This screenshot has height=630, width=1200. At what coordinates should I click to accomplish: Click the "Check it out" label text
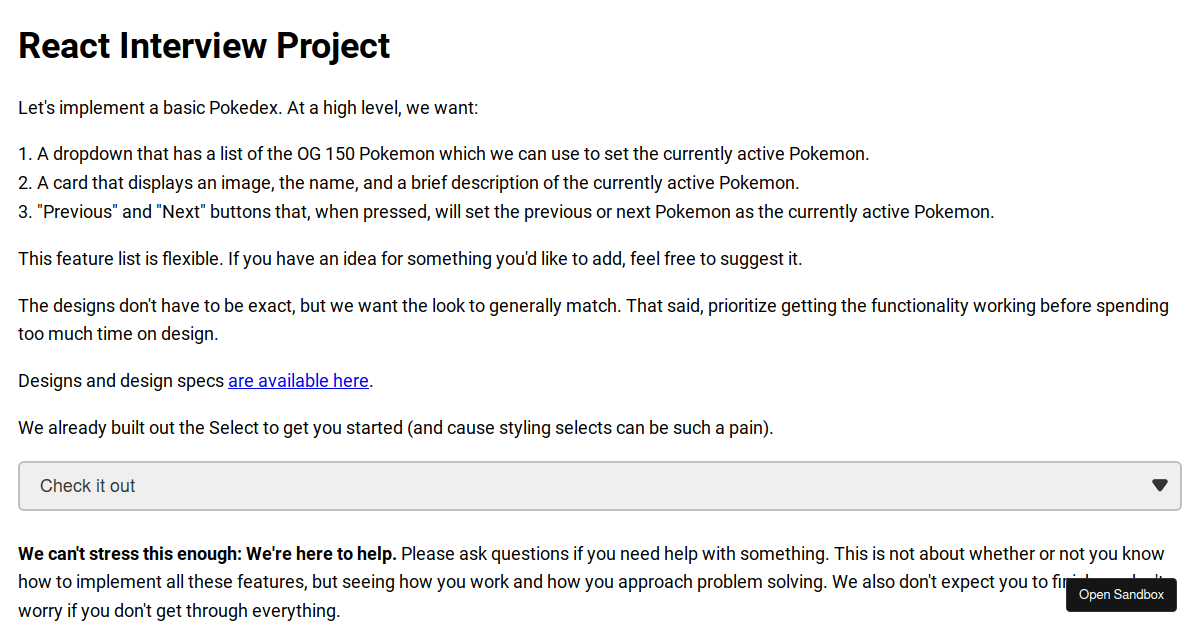[87, 486]
